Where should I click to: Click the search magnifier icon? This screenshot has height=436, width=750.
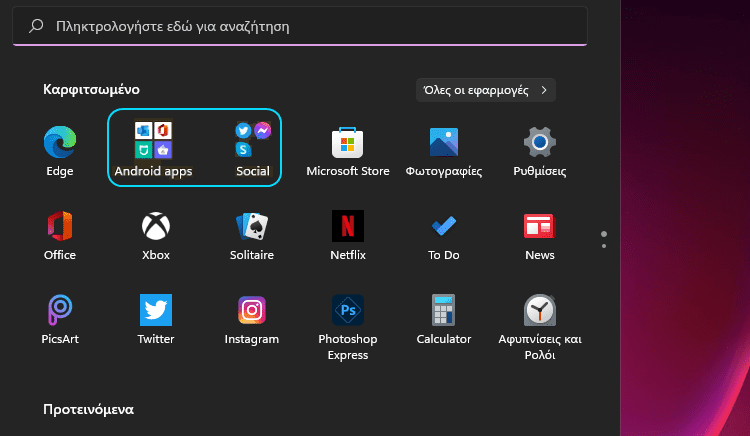coord(36,26)
